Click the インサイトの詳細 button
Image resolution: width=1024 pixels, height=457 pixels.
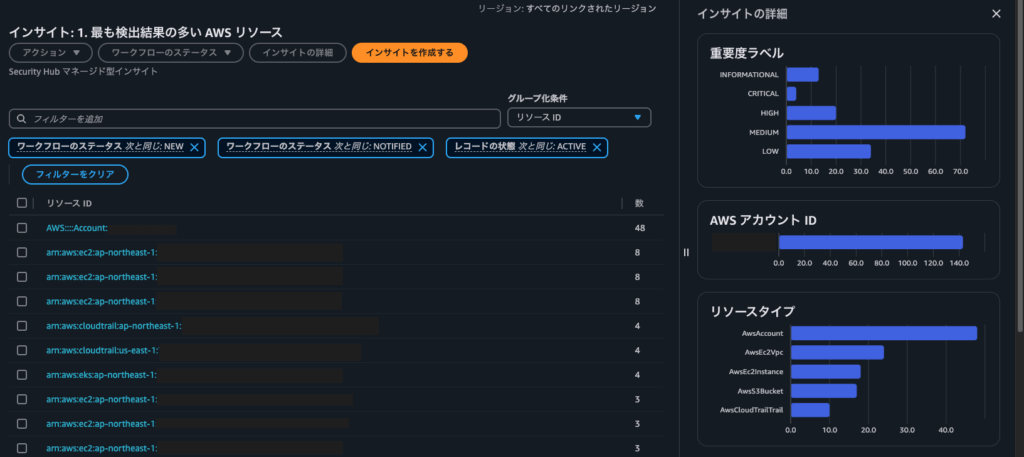point(297,53)
